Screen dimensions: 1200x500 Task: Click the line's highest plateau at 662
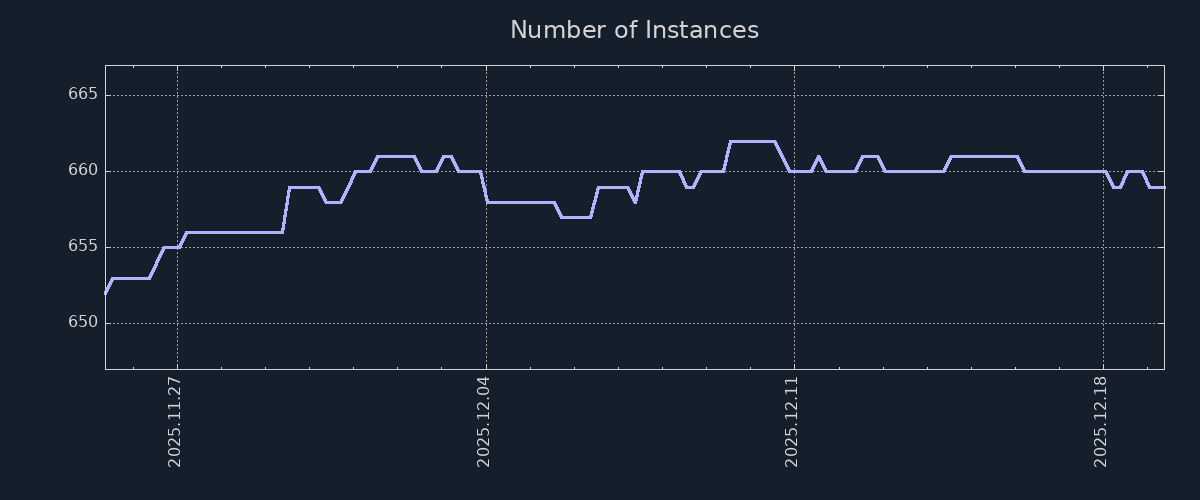pyautogui.click(x=752, y=141)
